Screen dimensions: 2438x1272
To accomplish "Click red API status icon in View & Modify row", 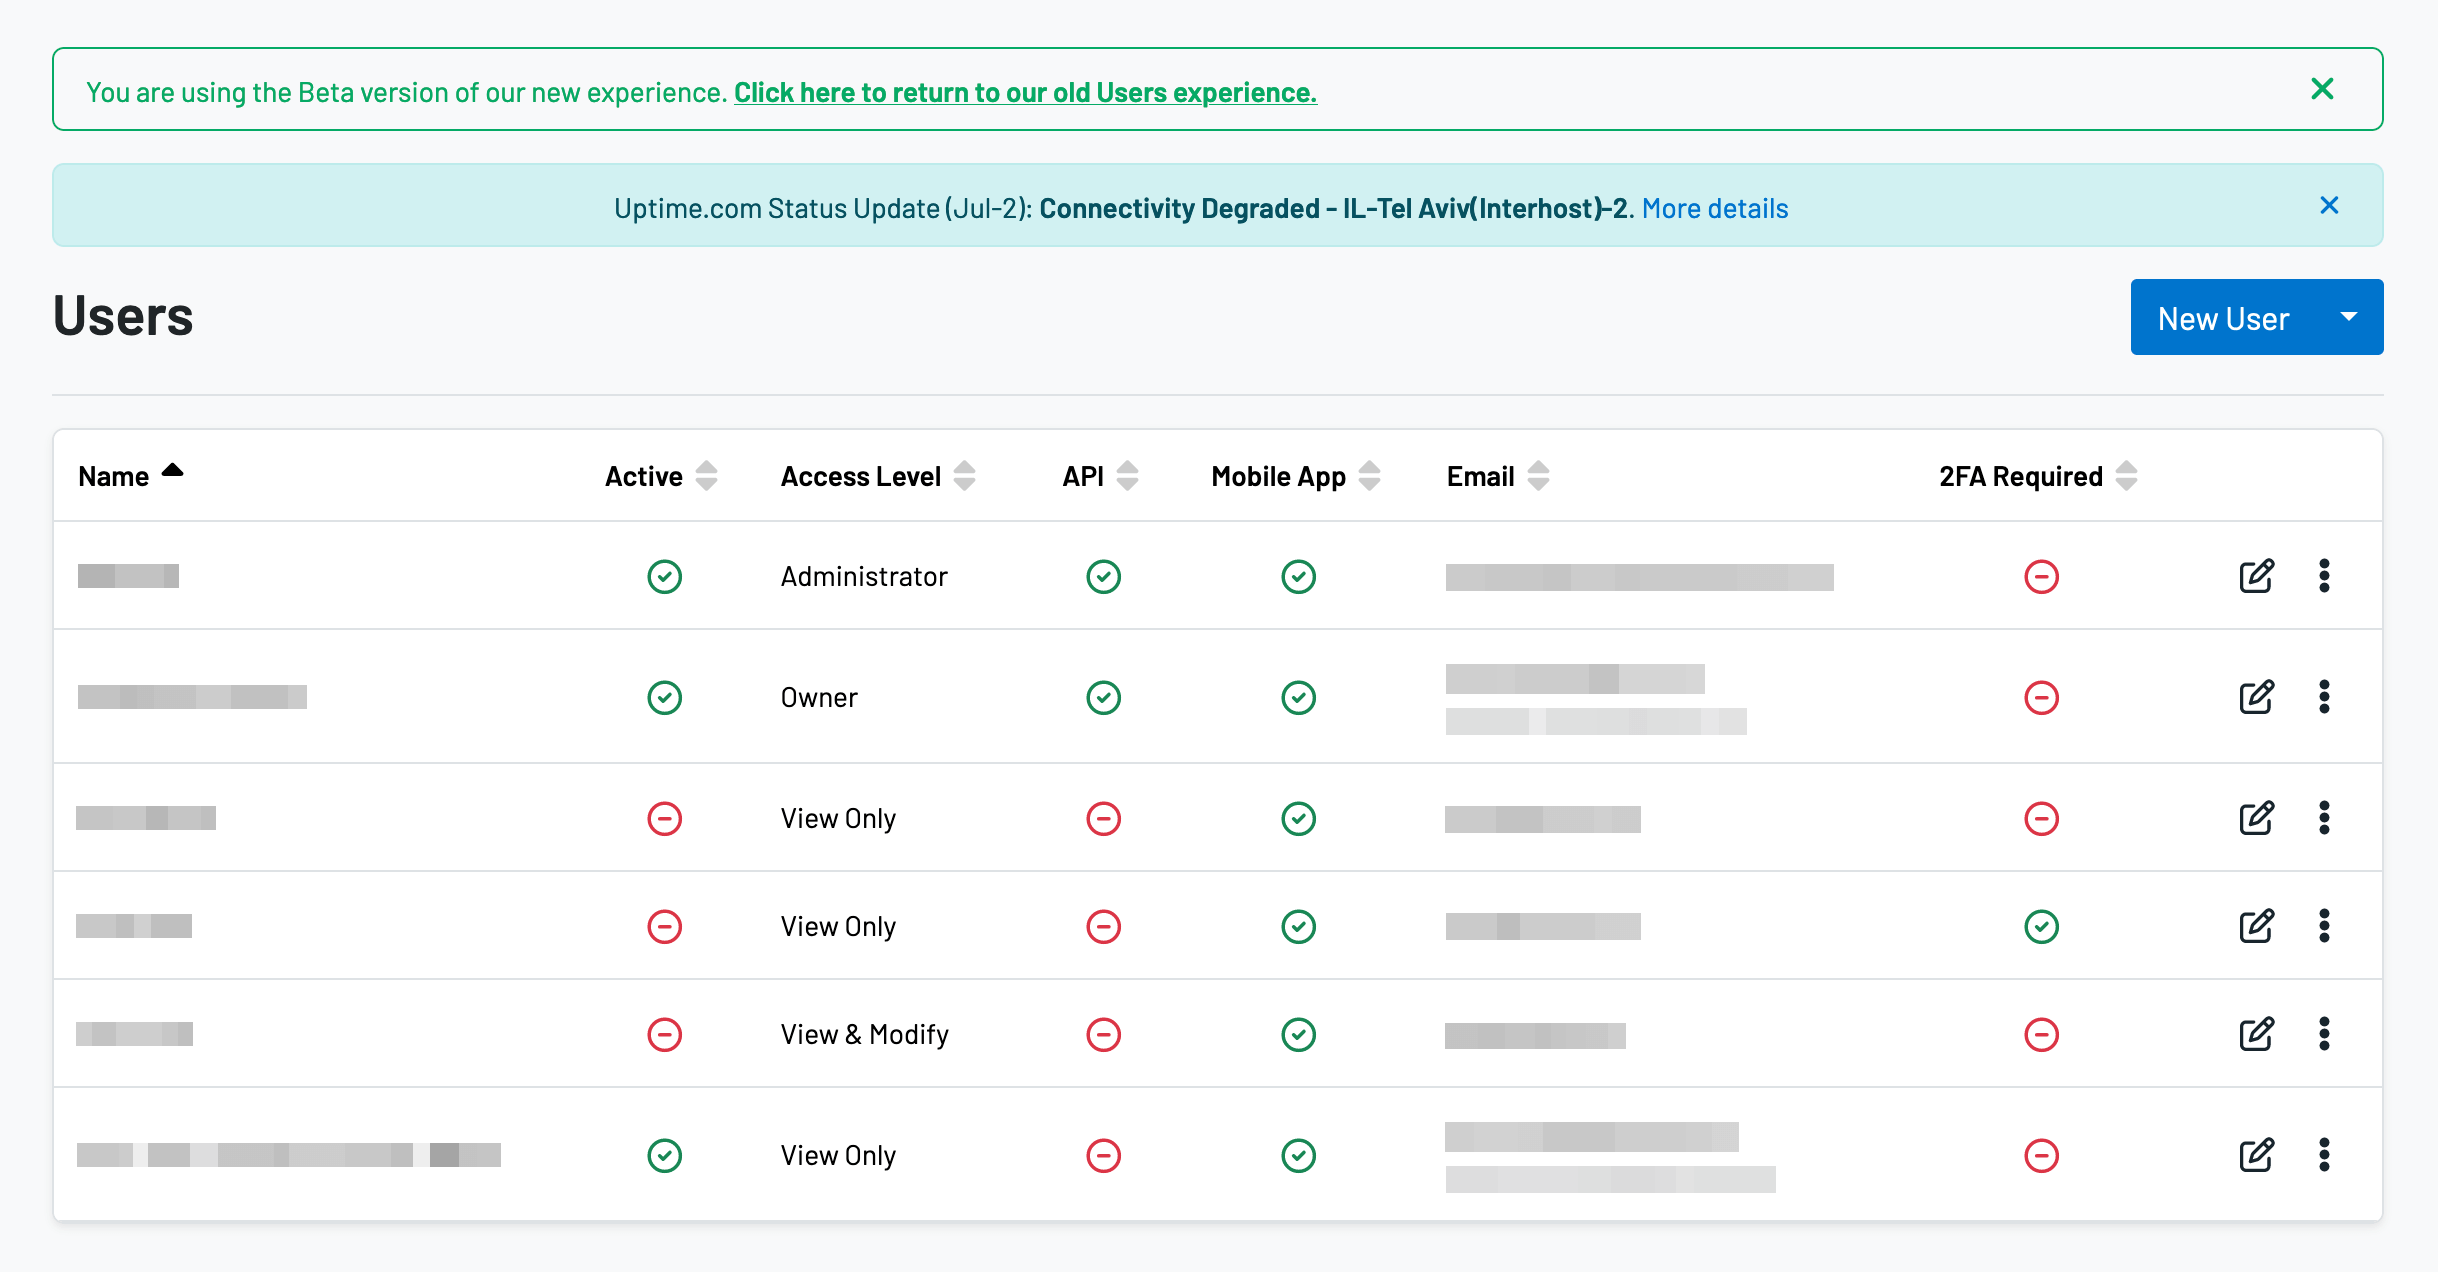I will [x=1103, y=1034].
